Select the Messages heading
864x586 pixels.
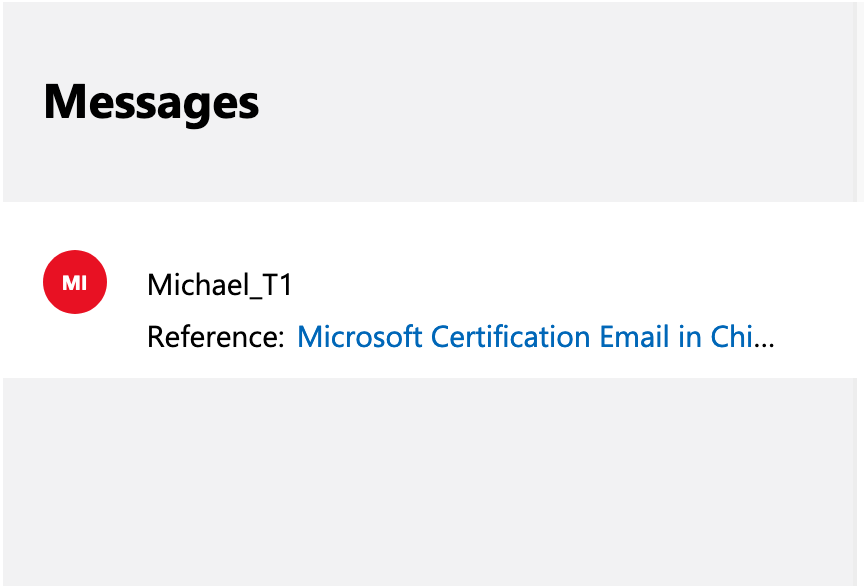(x=151, y=104)
